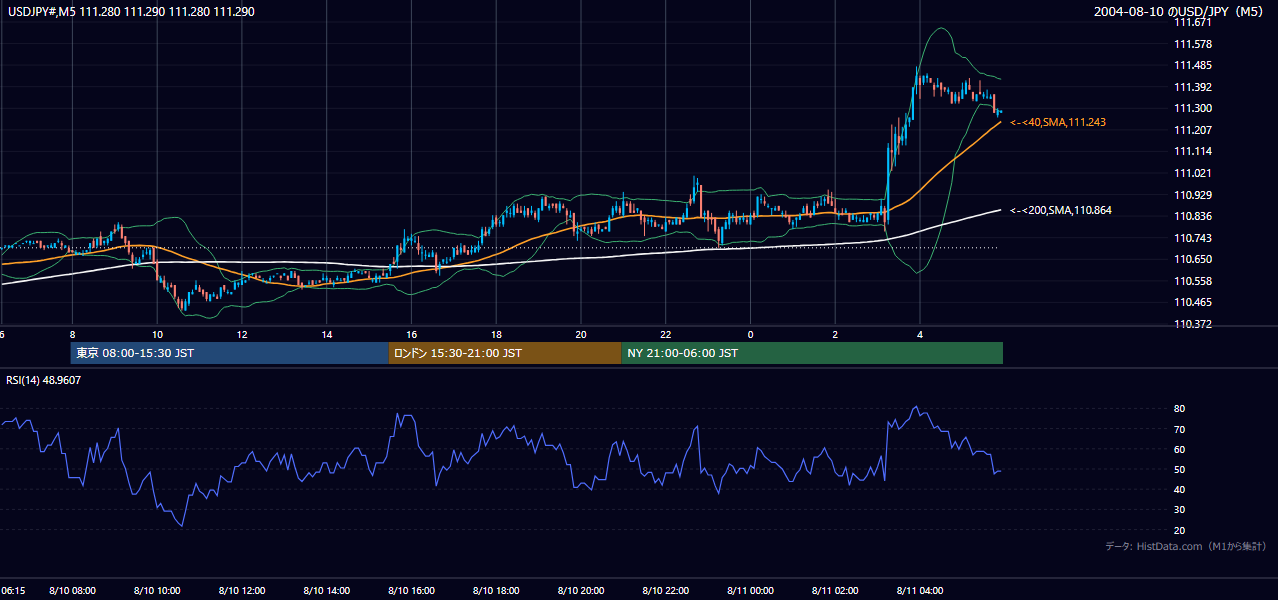Viewport: 1278px width, 600px height.
Task: Click hour label 10 under price chart
Action: [157, 335]
